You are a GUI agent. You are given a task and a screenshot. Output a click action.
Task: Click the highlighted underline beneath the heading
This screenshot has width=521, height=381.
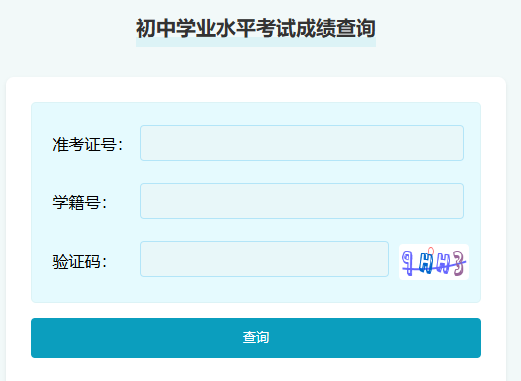(x=256, y=43)
